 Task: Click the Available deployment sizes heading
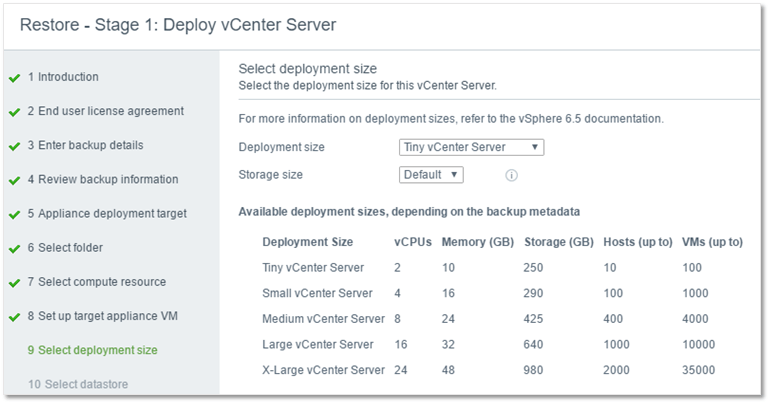409,212
